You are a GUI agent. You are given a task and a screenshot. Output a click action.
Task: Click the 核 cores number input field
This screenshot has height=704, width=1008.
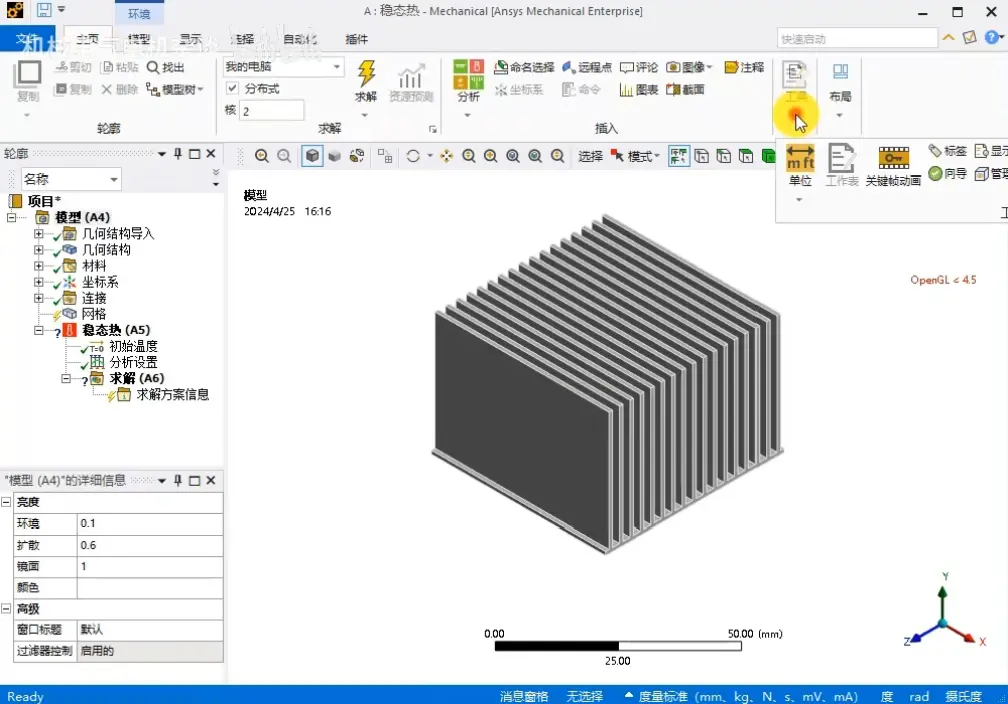272,111
